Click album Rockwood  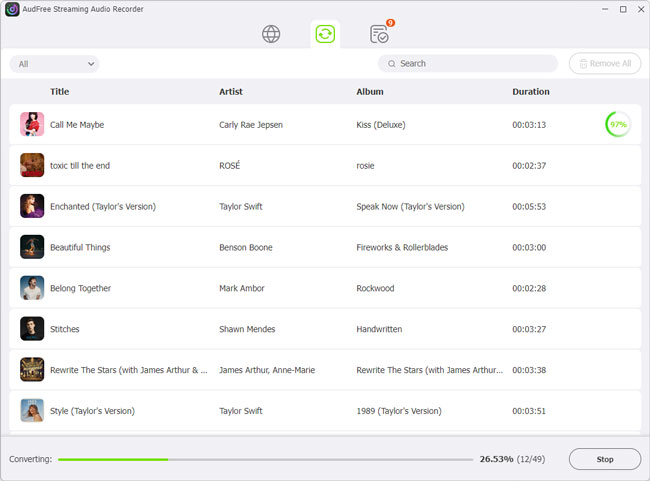coord(375,288)
